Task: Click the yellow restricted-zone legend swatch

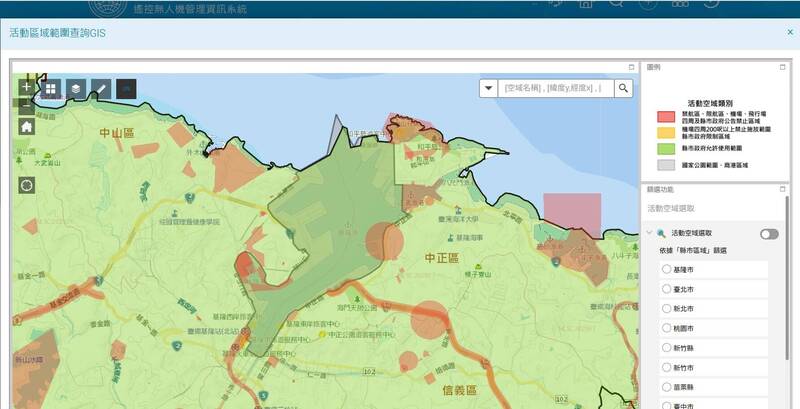Action: pyautogui.click(x=666, y=133)
